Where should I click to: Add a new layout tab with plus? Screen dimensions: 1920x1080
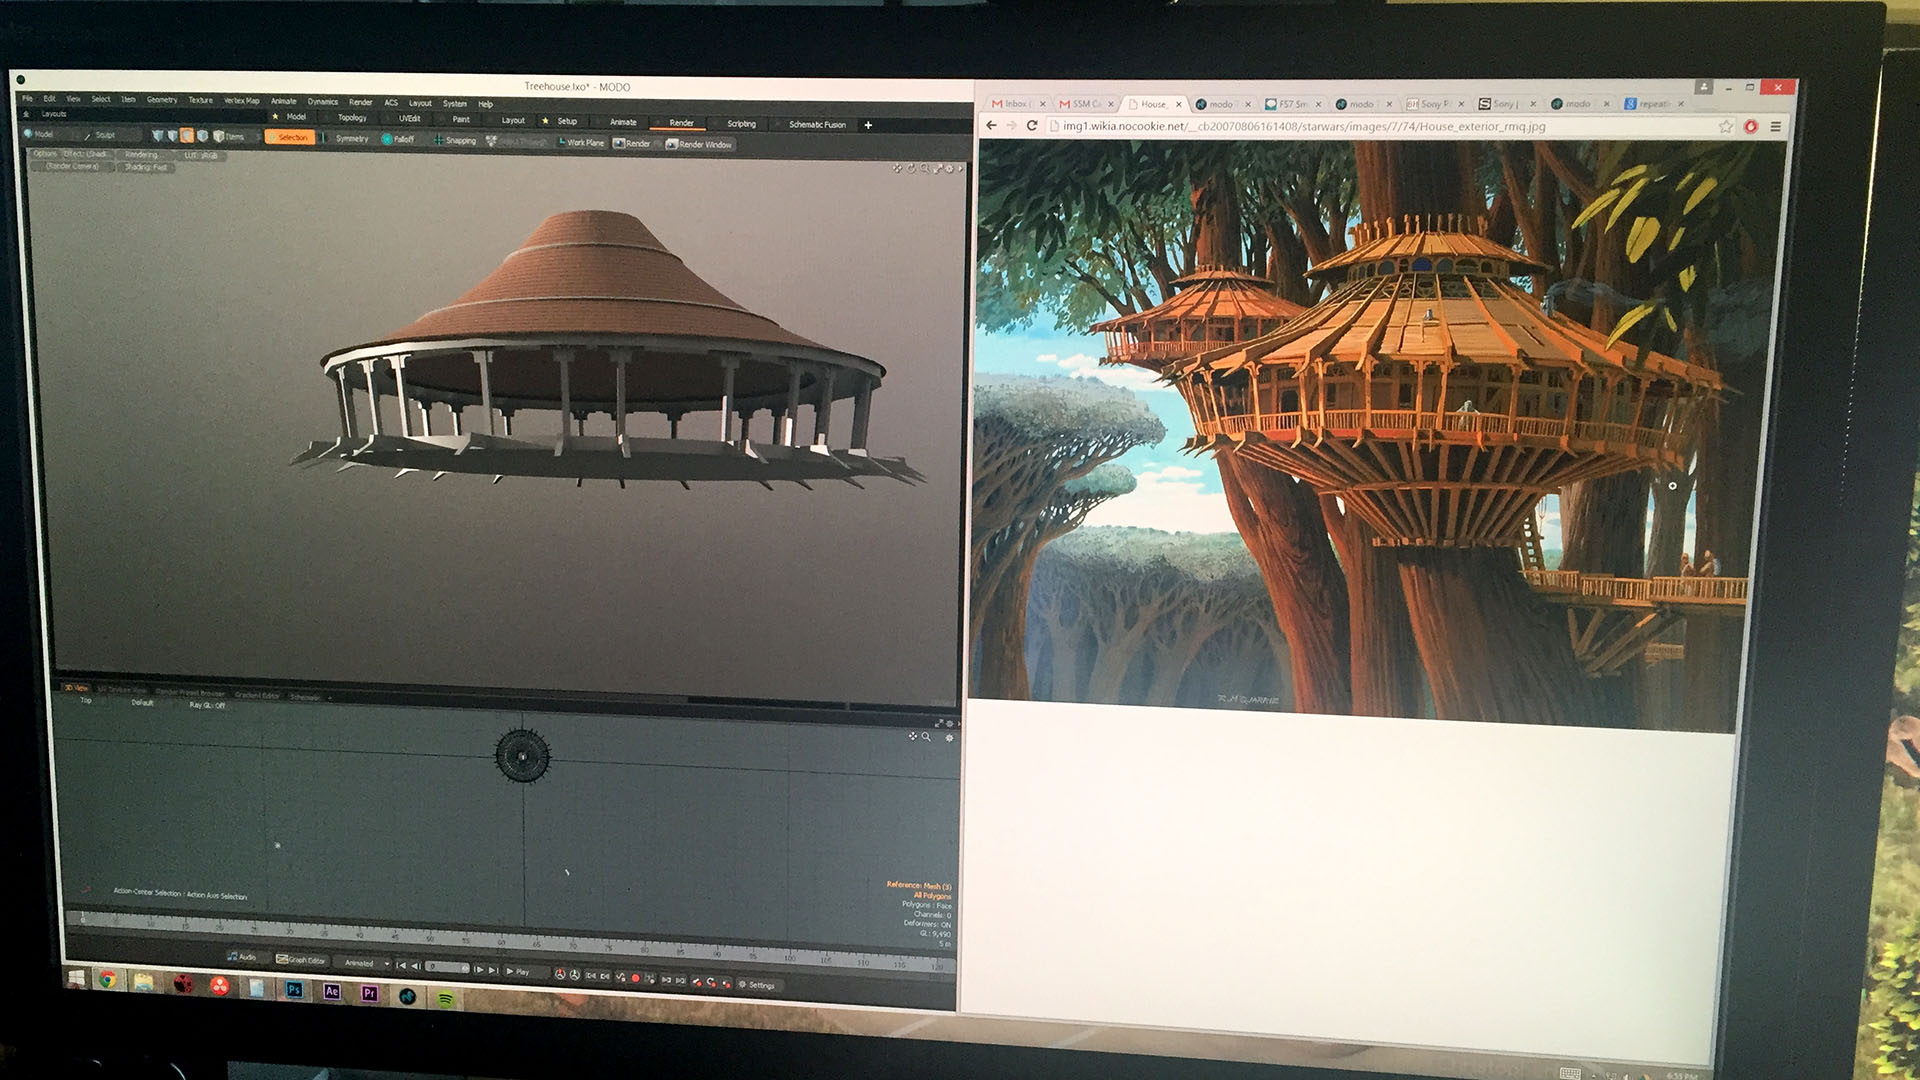tap(868, 125)
